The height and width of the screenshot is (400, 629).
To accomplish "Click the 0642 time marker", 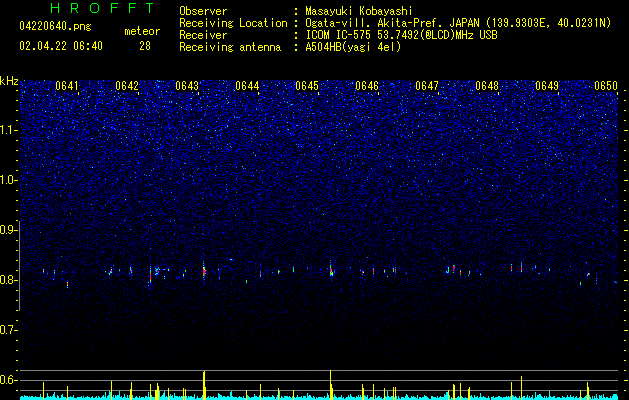I will pyautogui.click(x=127, y=86).
